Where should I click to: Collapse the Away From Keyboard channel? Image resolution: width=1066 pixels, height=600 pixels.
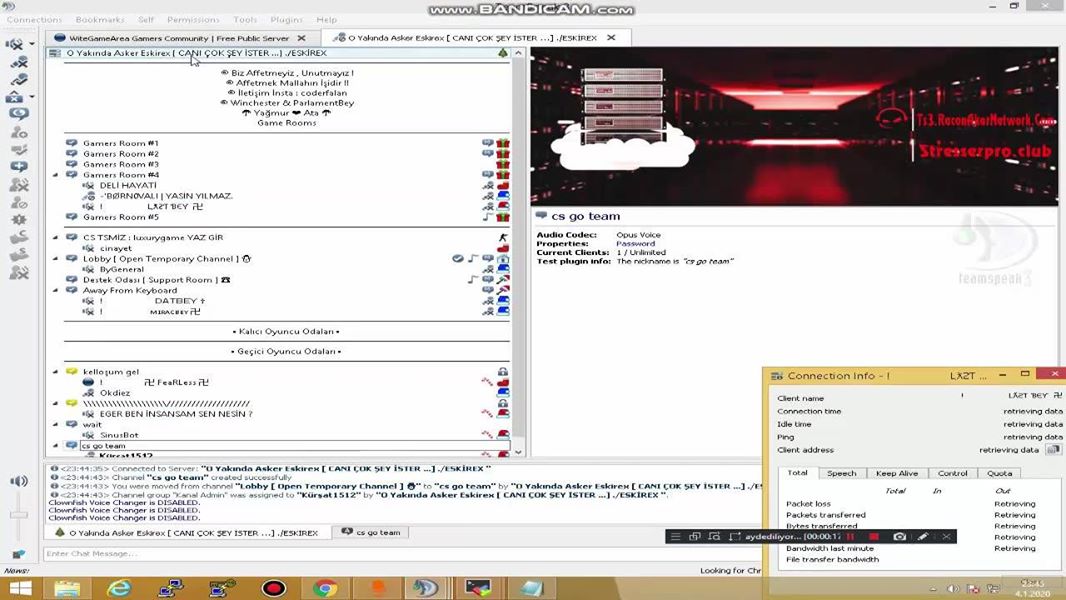click(x=56, y=290)
